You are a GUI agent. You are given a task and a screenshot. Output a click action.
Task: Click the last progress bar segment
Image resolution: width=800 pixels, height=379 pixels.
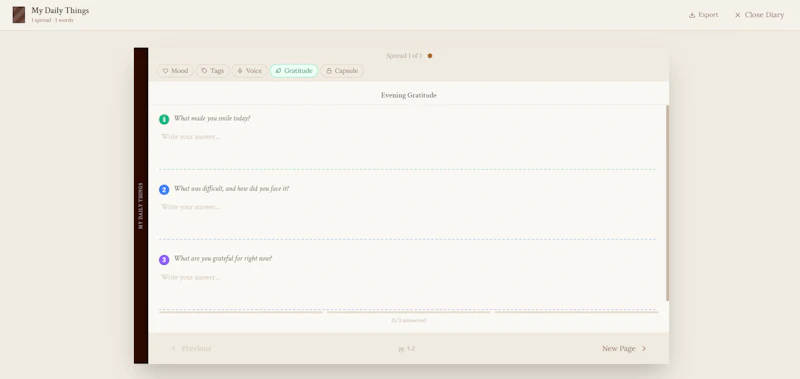[x=576, y=312]
